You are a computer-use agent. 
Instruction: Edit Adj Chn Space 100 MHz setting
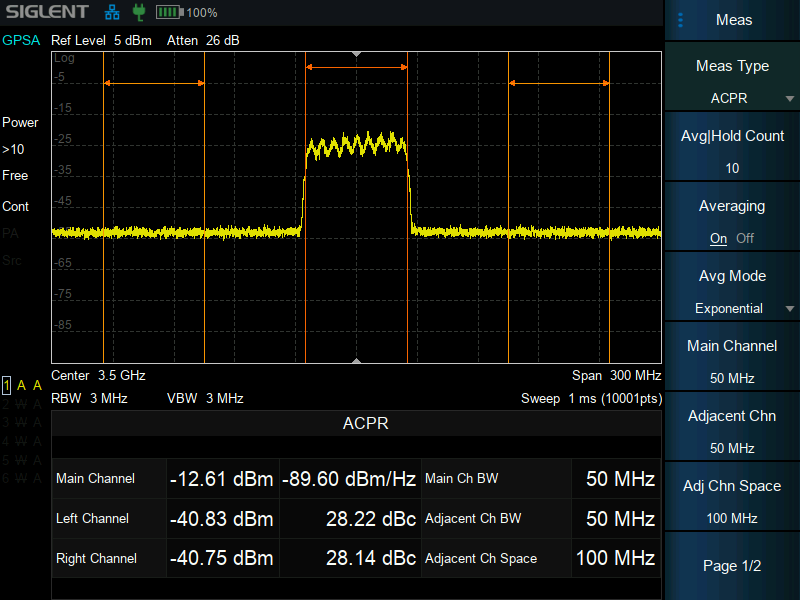click(x=732, y=496)
